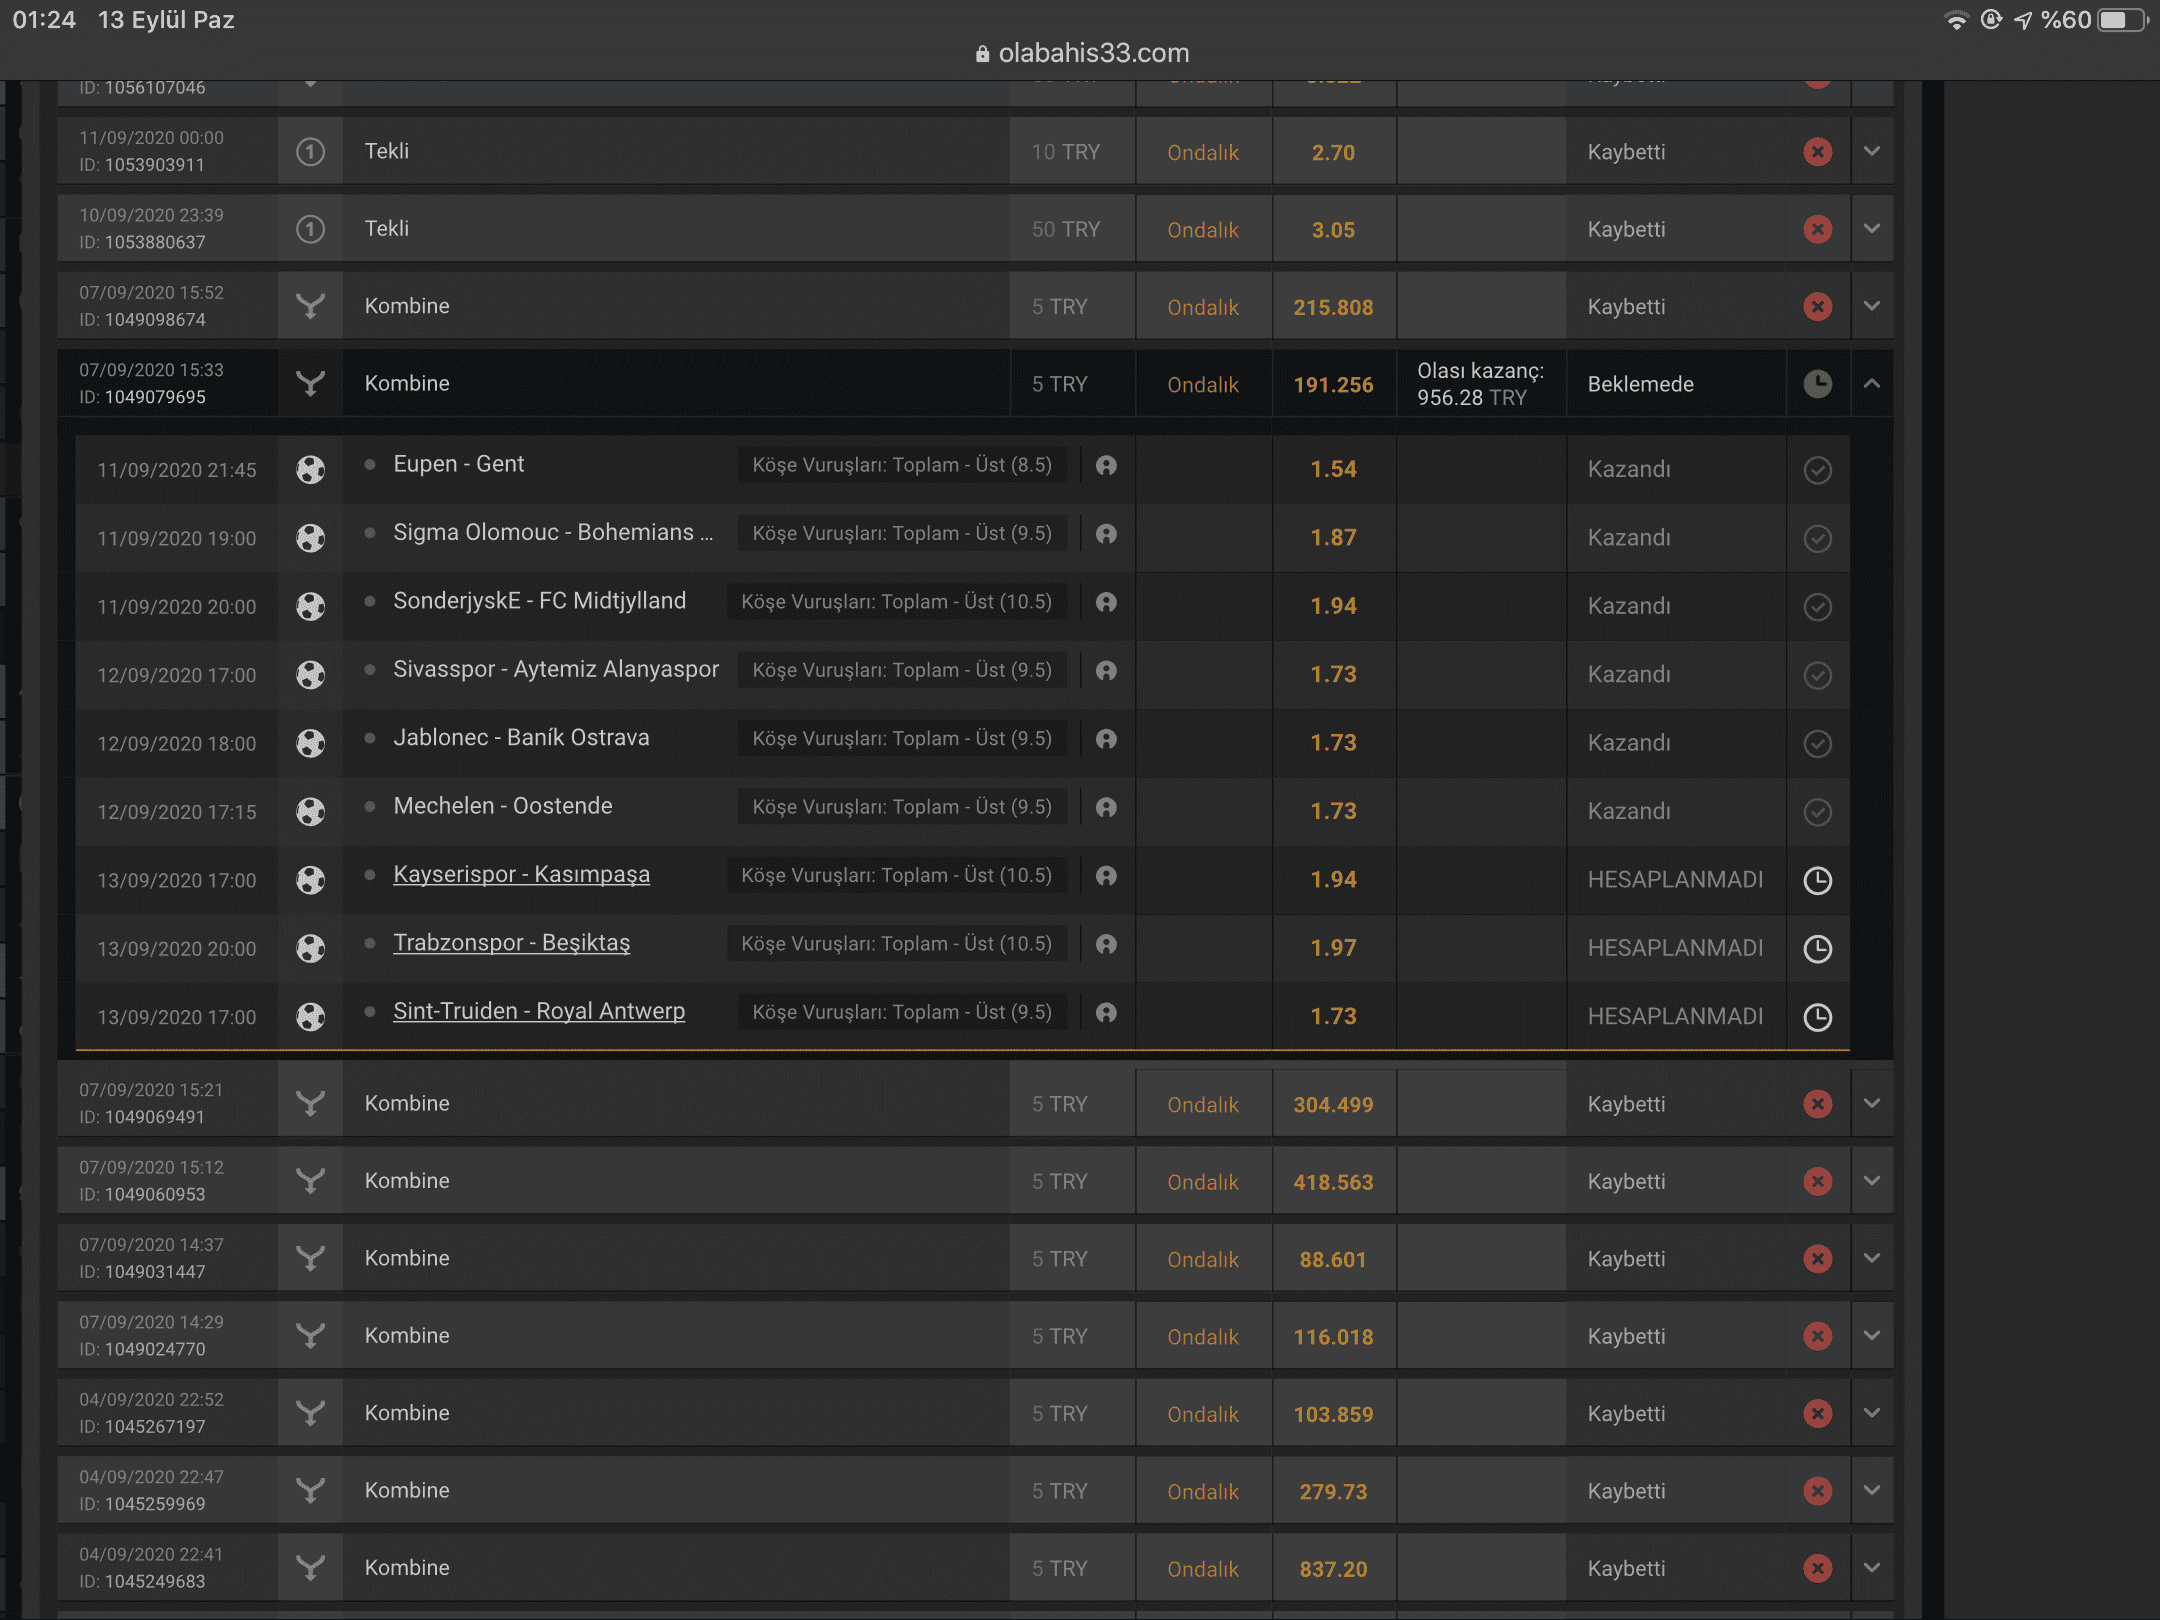
Task: Click the odds value 103.859
Action: 1333,1415
